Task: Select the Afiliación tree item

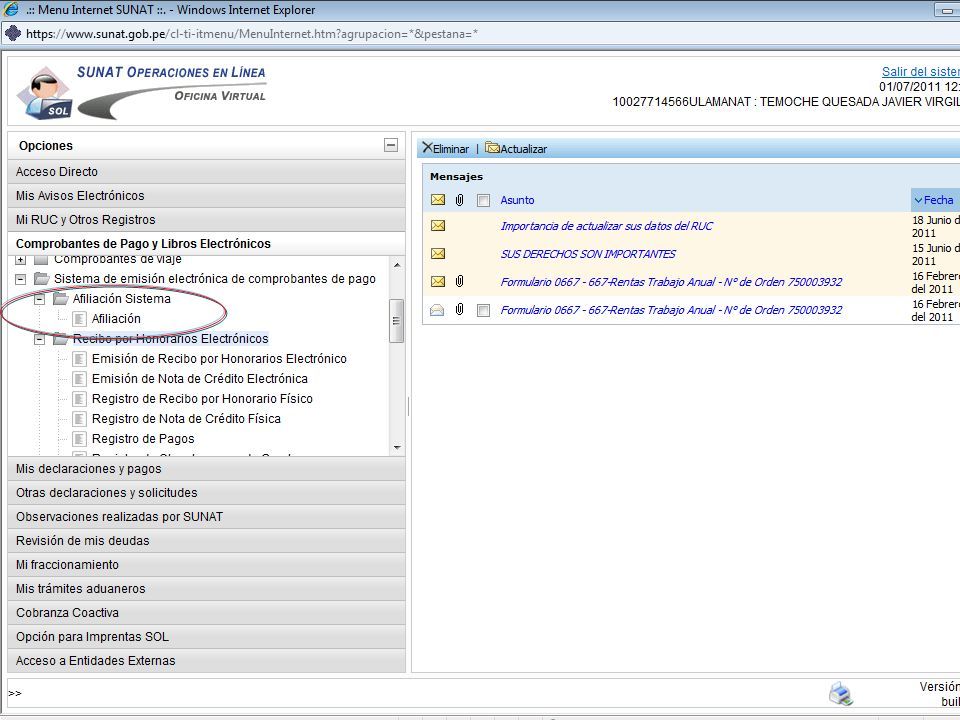Action: click(x=116, y=319)
